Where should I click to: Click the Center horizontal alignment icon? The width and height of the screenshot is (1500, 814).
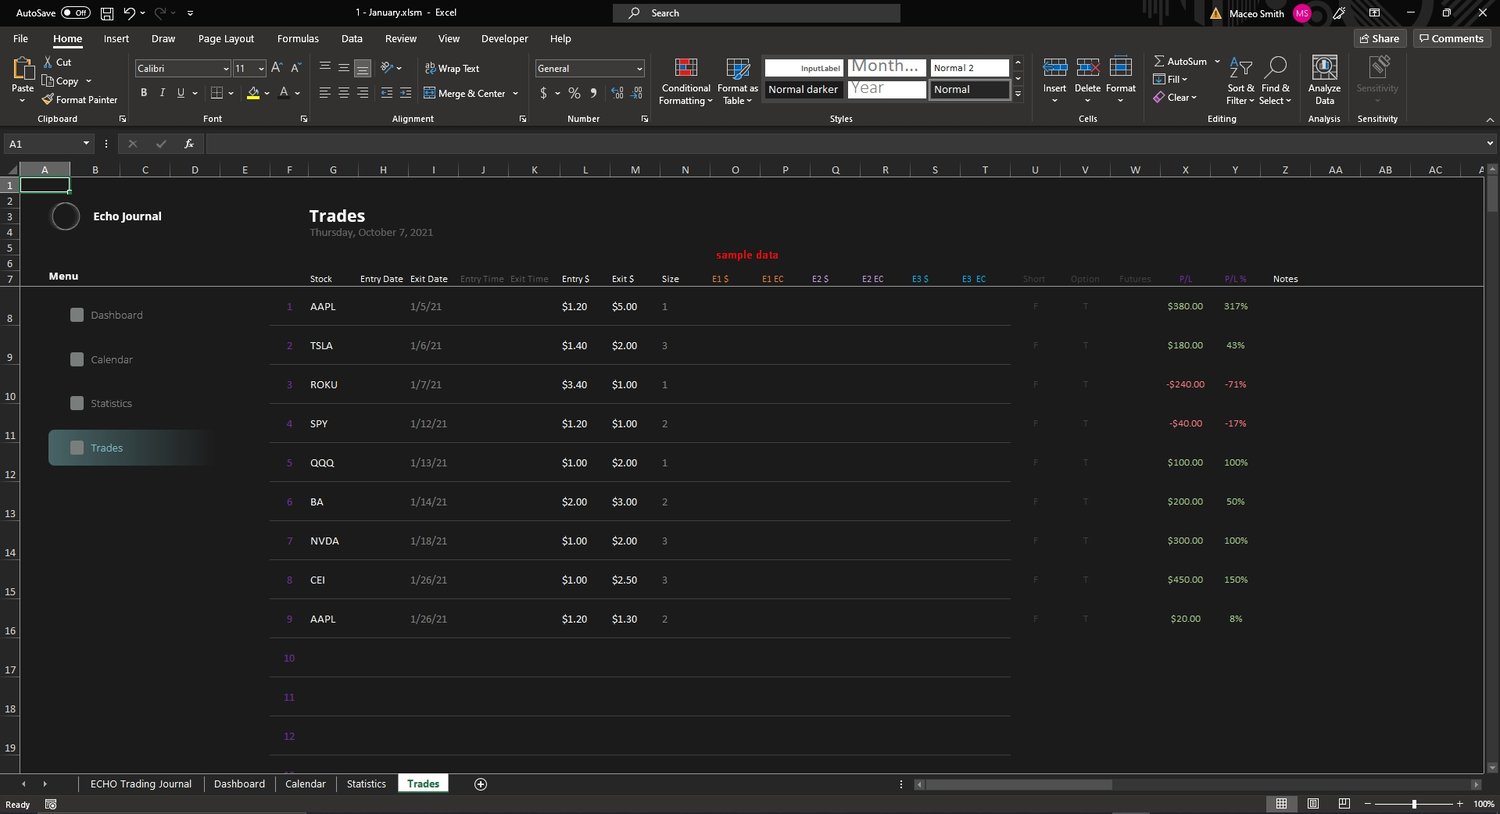[x=344, y=93]
